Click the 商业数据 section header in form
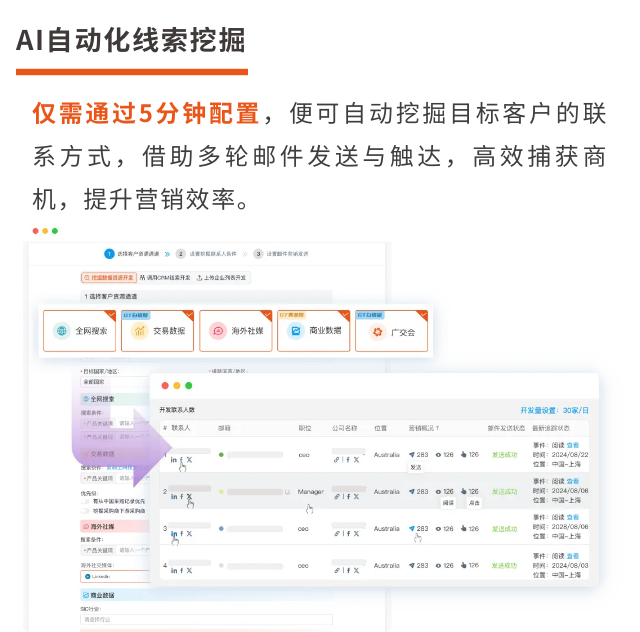 [207, 595]
